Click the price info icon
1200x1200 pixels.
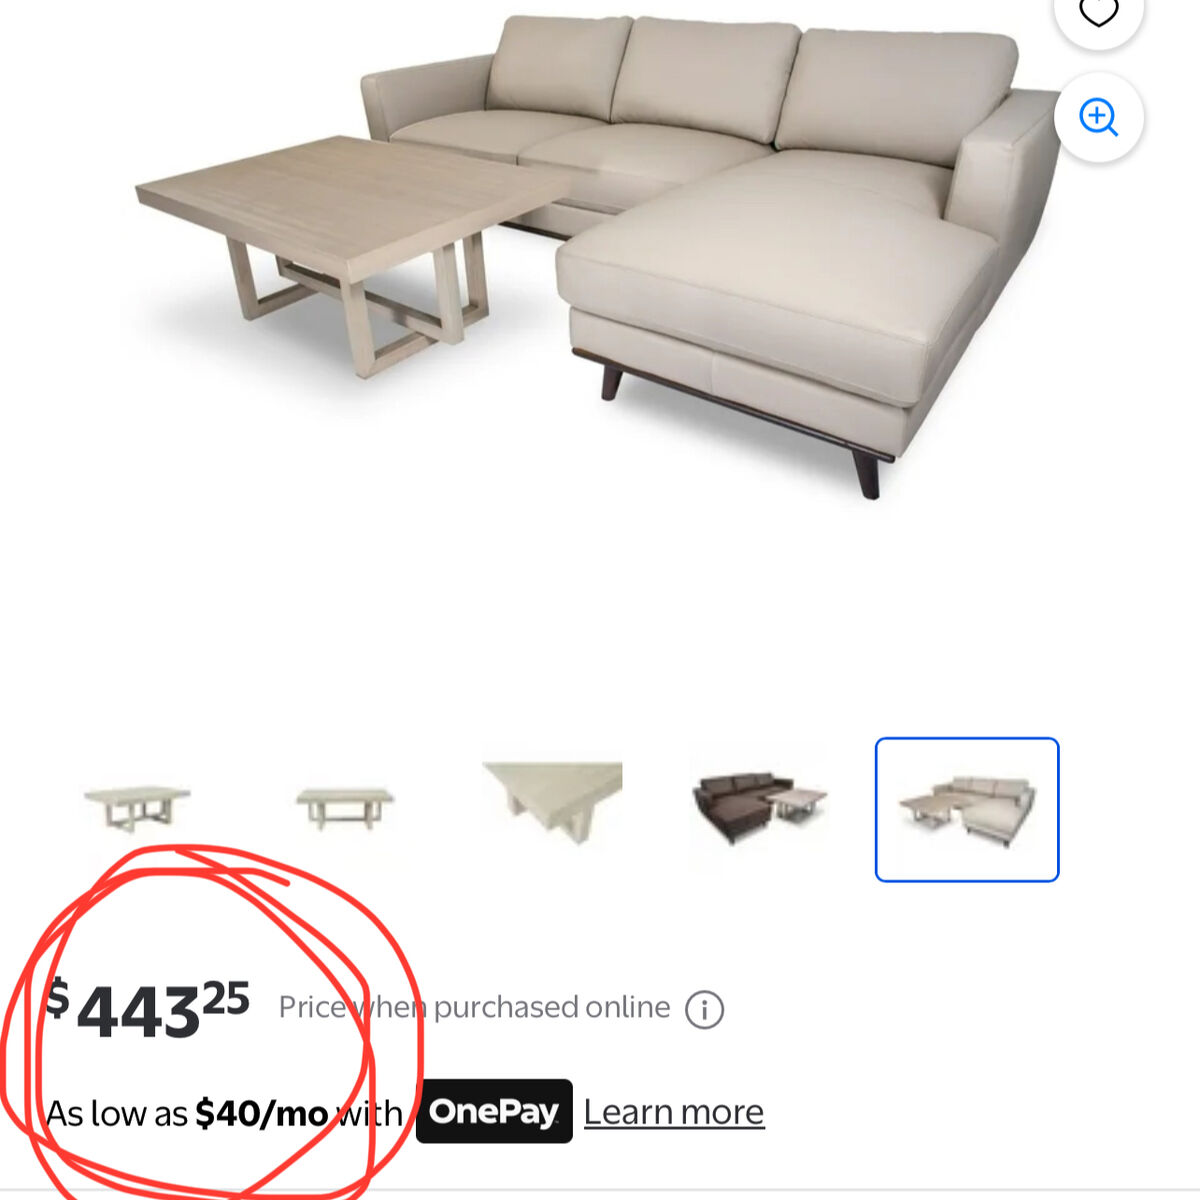click(704, 1010)
